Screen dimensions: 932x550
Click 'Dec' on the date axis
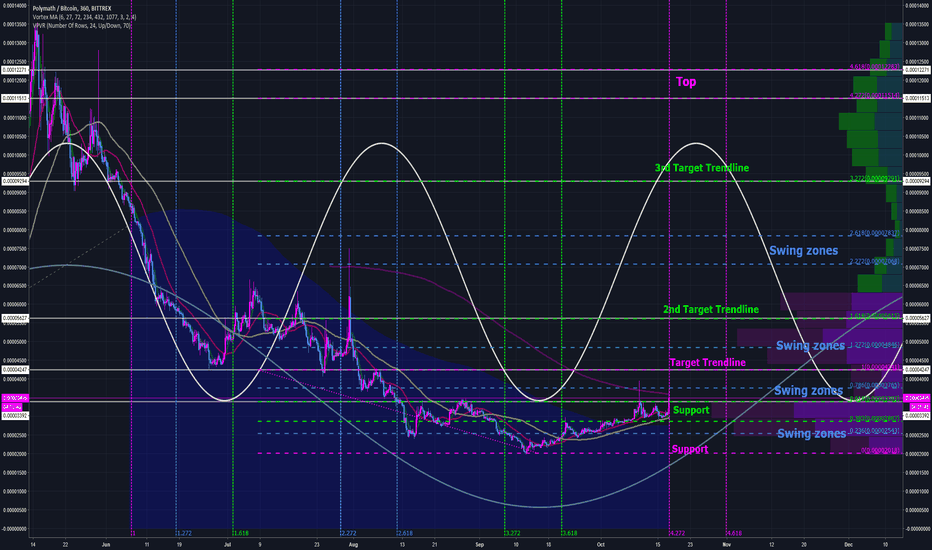(x=848, y=544)
